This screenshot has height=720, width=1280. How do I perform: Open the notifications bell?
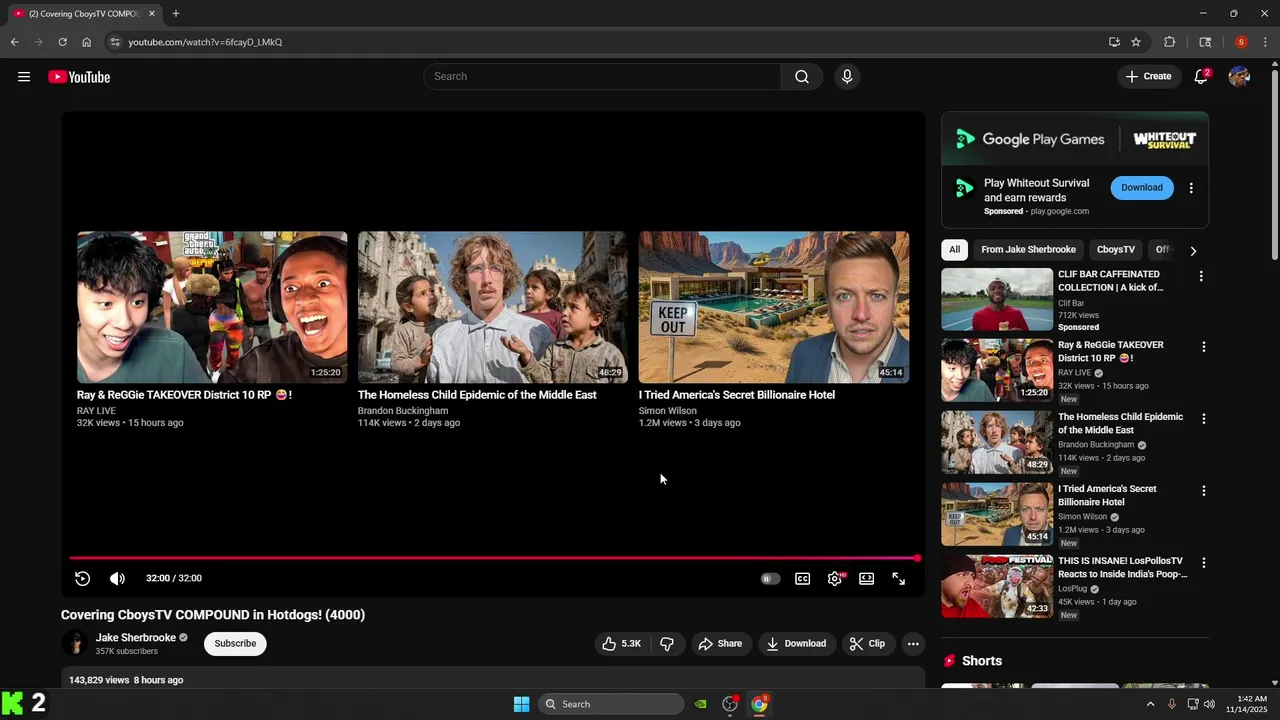(x=1201, y=77)
